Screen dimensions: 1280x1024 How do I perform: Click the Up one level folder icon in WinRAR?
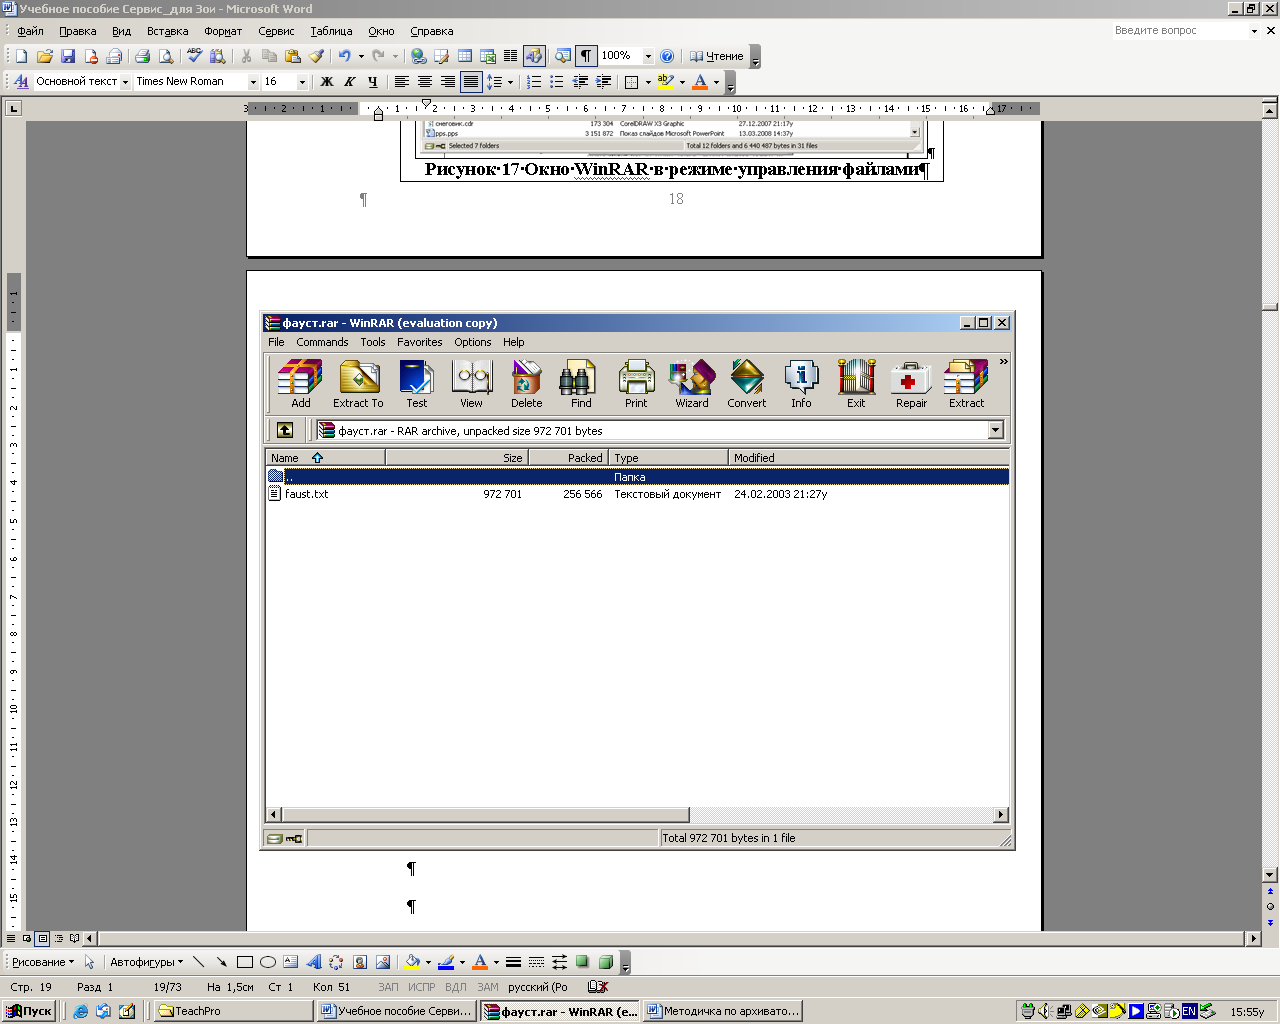(285, 430)
